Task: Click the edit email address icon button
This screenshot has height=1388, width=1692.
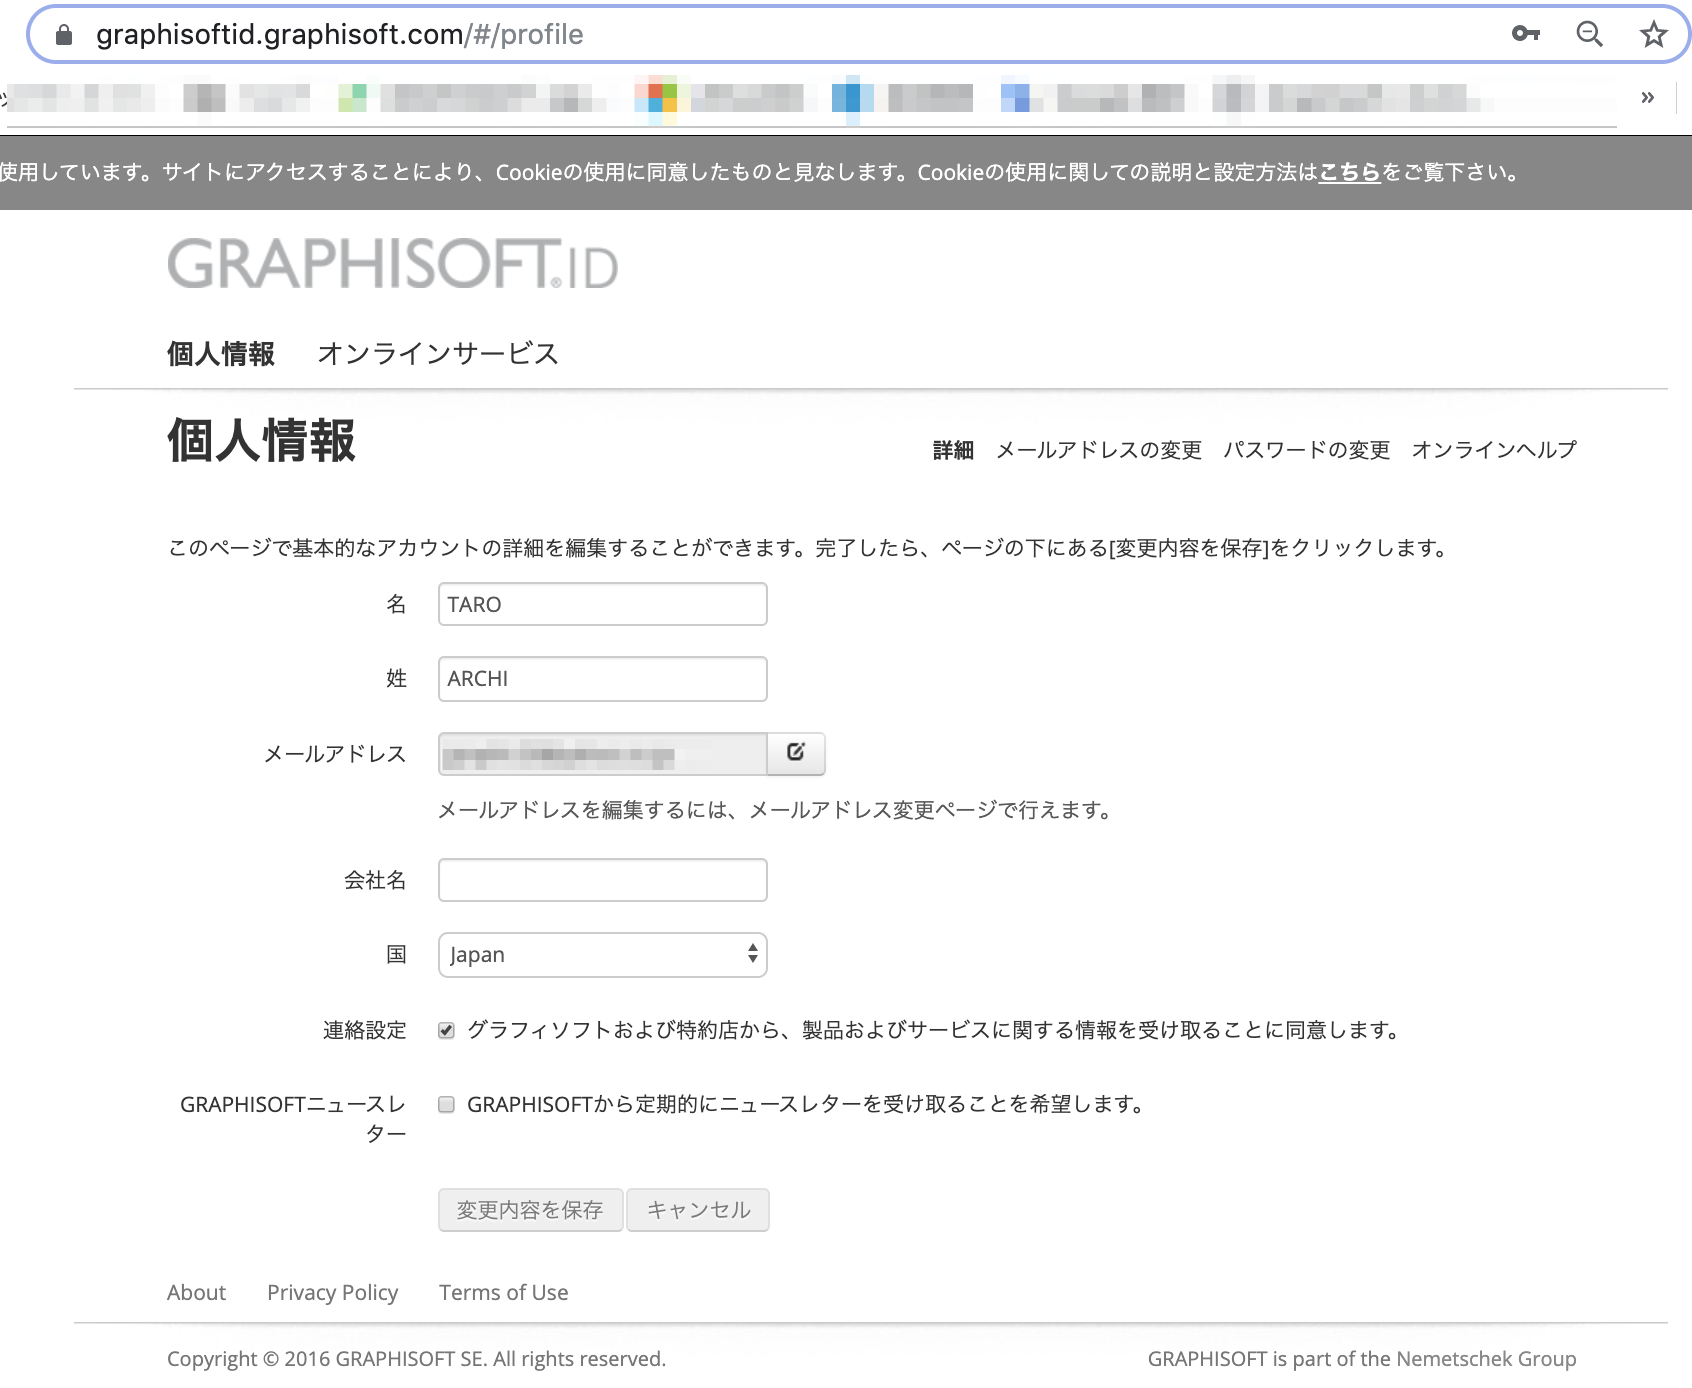Action: pos(796,753)
